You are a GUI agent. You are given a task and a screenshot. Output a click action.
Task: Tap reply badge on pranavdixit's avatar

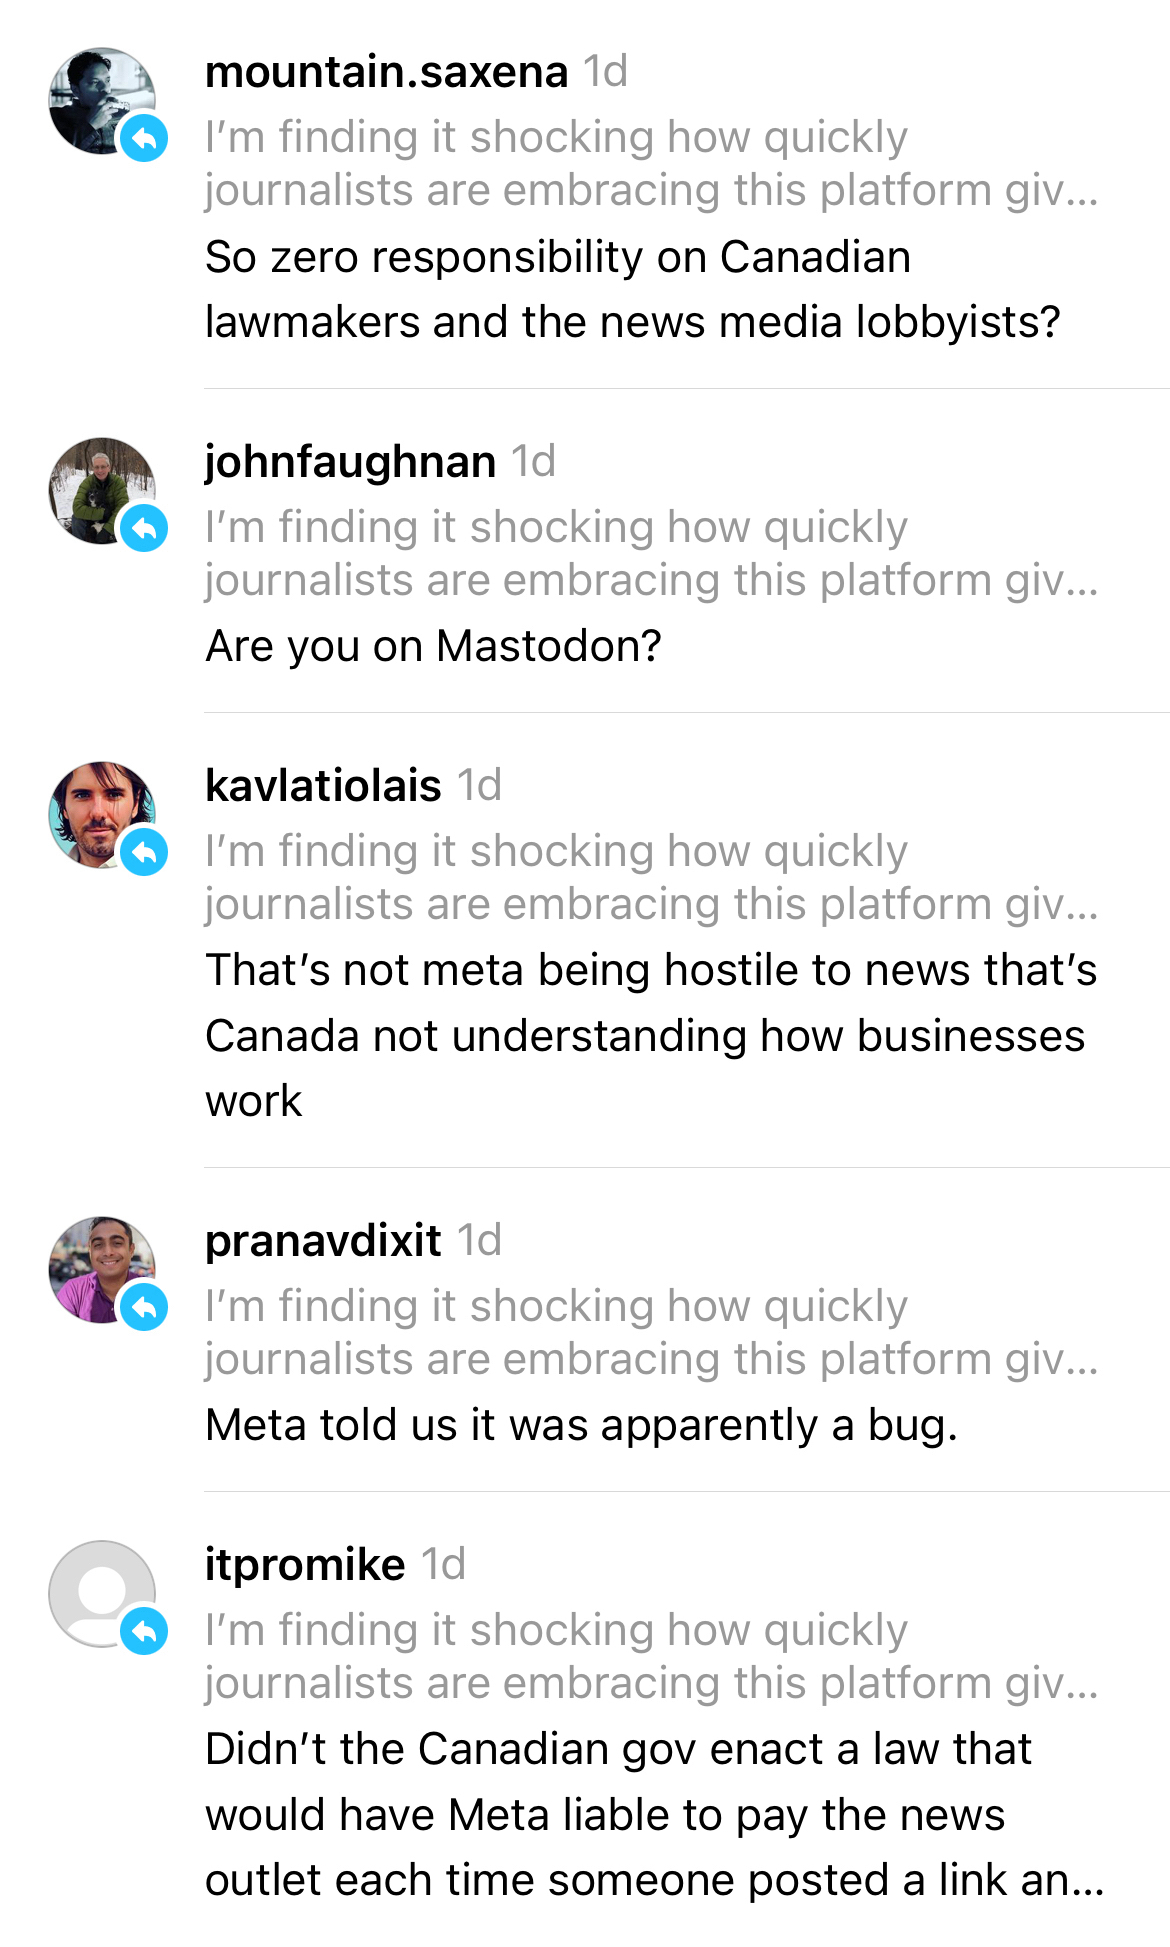click(145, 1307)
